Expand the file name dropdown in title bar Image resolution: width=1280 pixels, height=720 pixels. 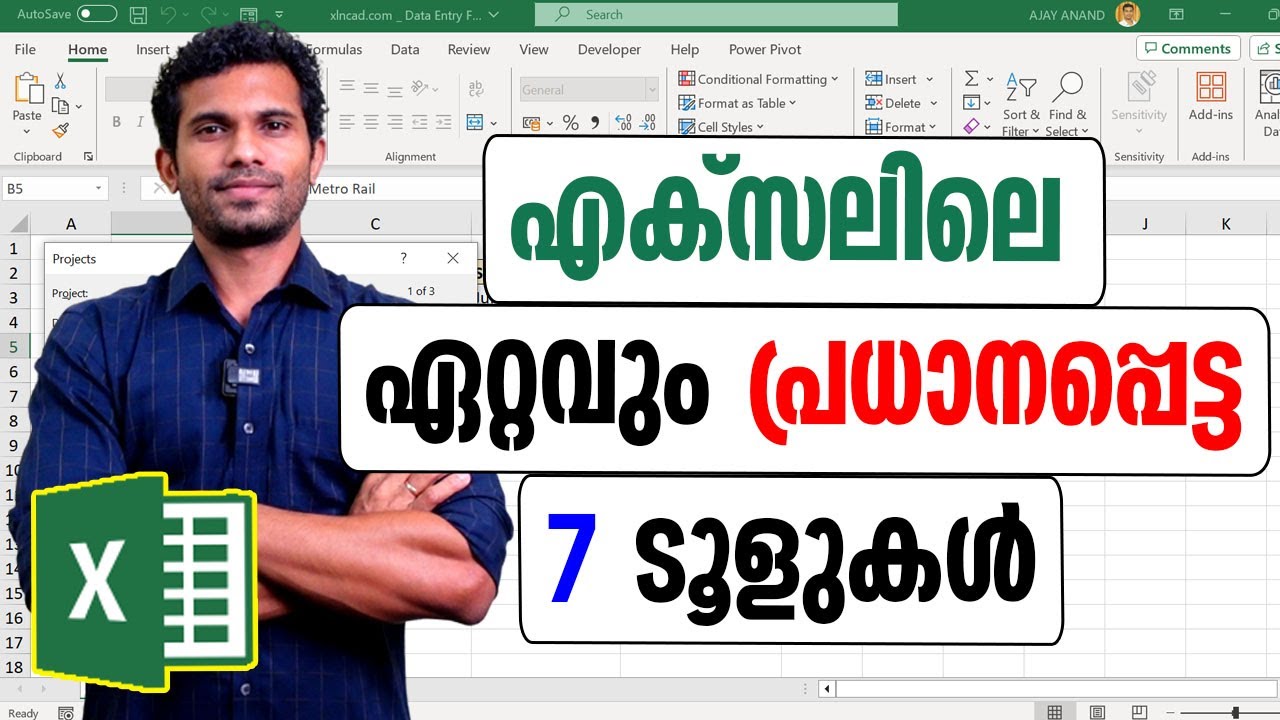pos(493,15)
